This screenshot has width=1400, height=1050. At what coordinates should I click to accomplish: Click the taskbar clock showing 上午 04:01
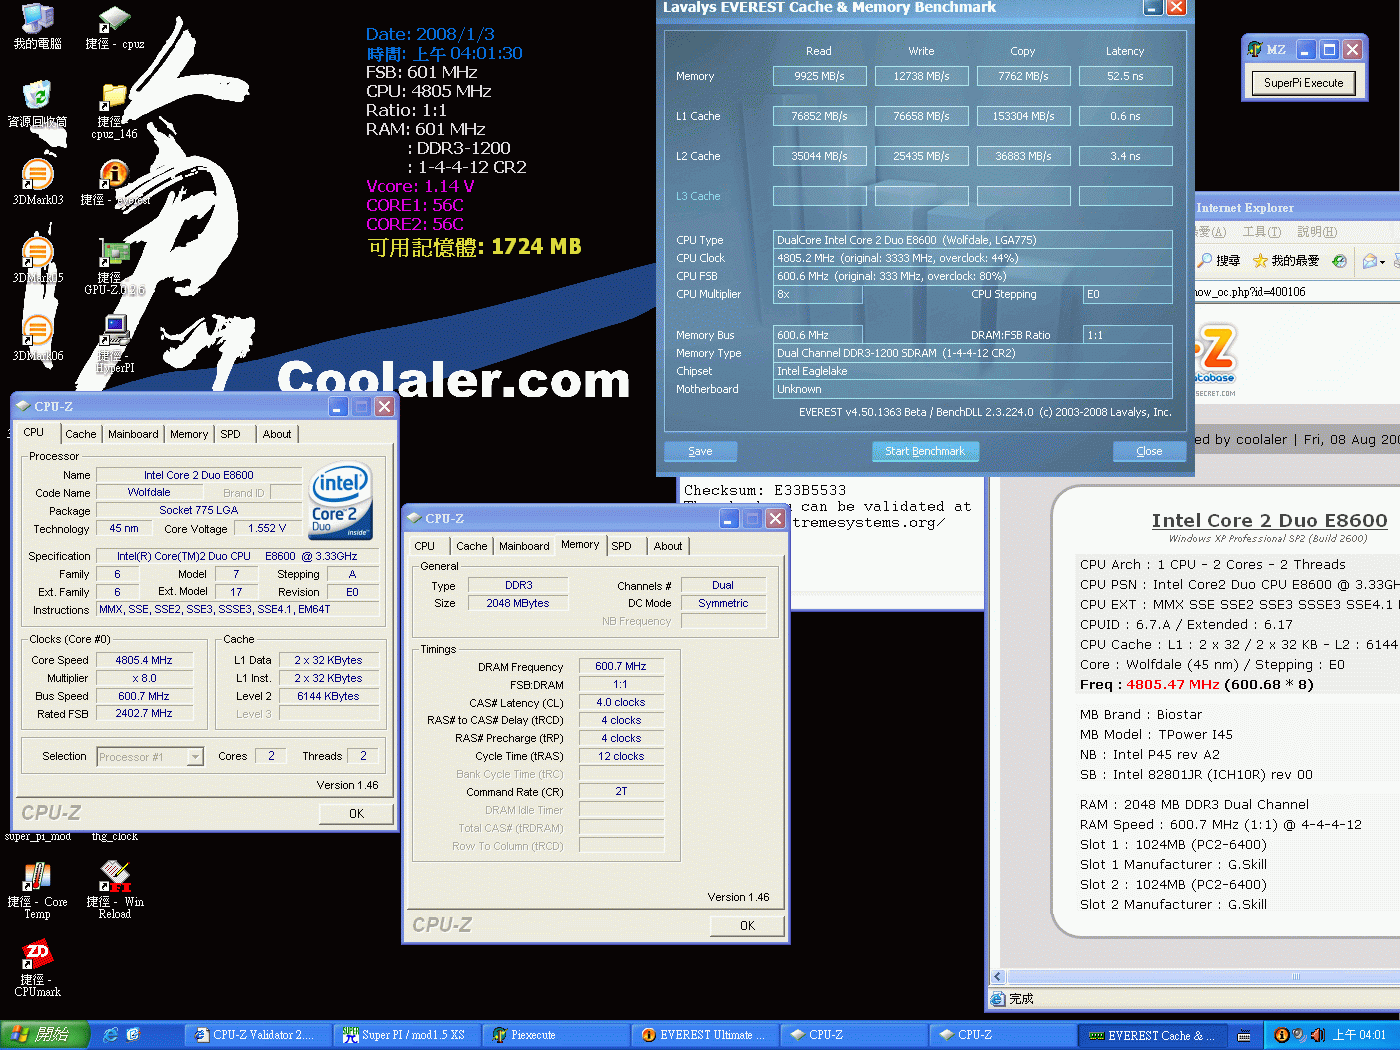pos(1360,1035)
